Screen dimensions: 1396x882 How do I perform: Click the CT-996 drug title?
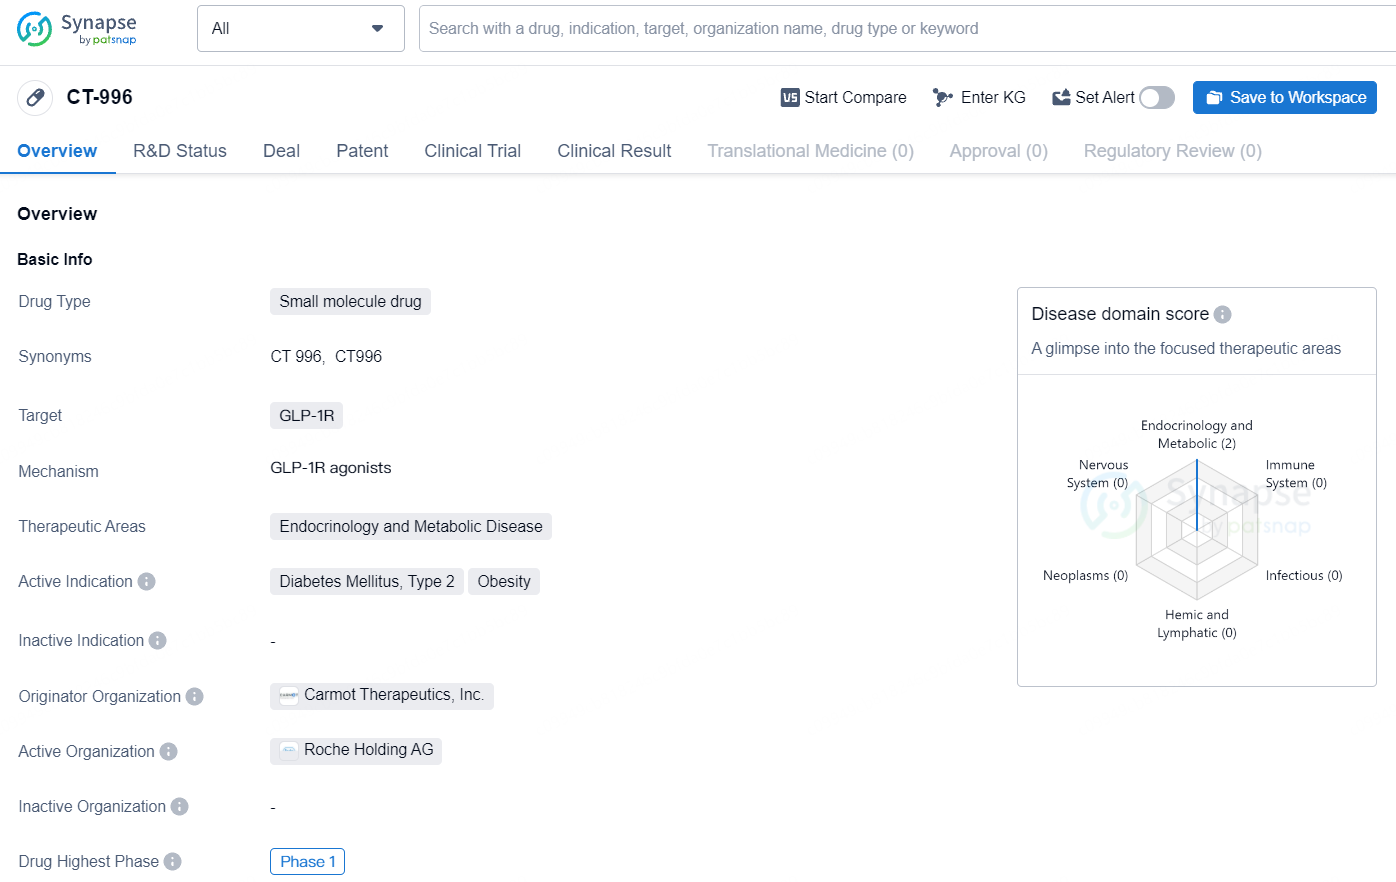(x=100, y=97)
